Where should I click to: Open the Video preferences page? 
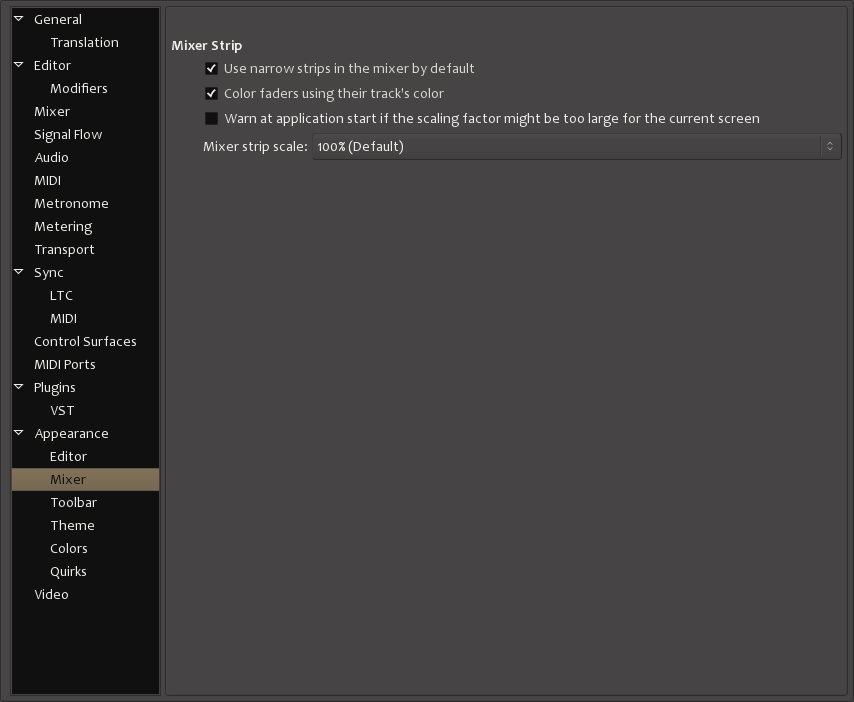click(x=51, y=594)
